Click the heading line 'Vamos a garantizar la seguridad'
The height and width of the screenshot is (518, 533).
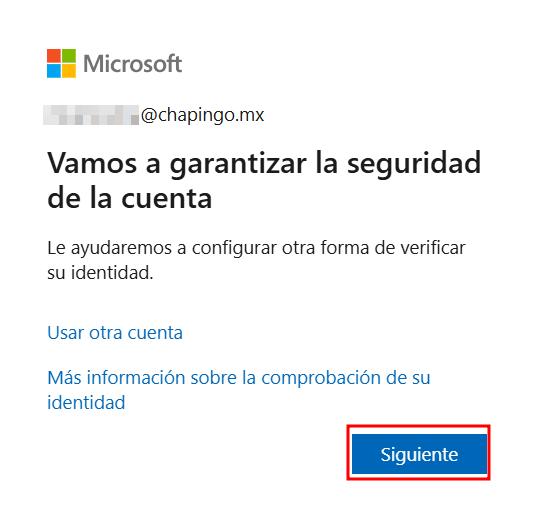coord(264,164)
